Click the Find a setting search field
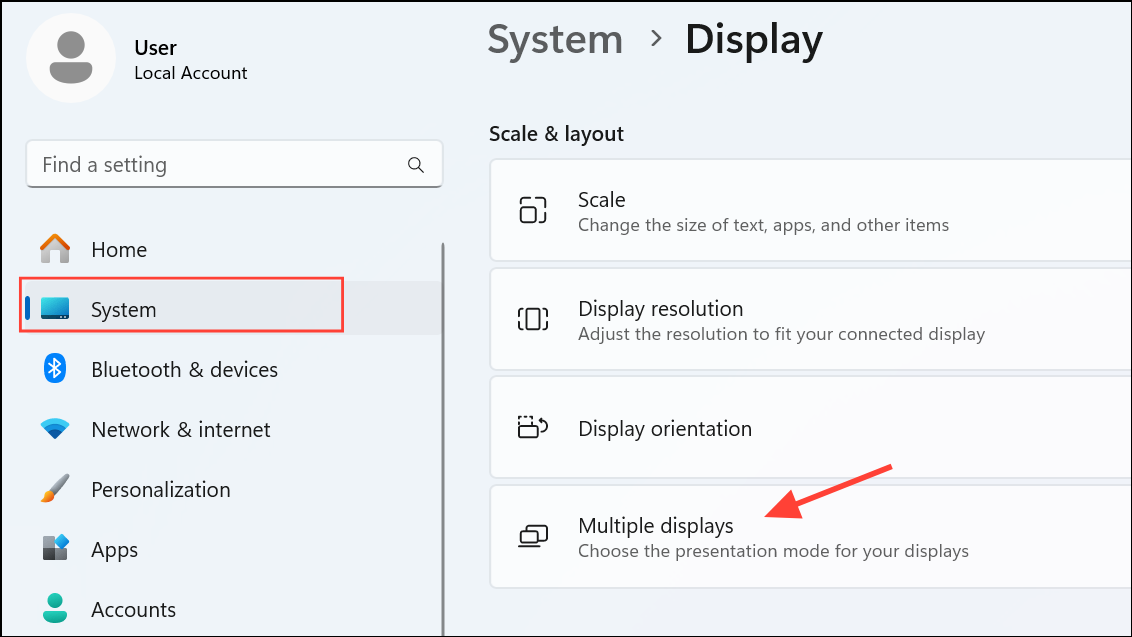This screenshot has width=1132, height=637. pos(220,165)
